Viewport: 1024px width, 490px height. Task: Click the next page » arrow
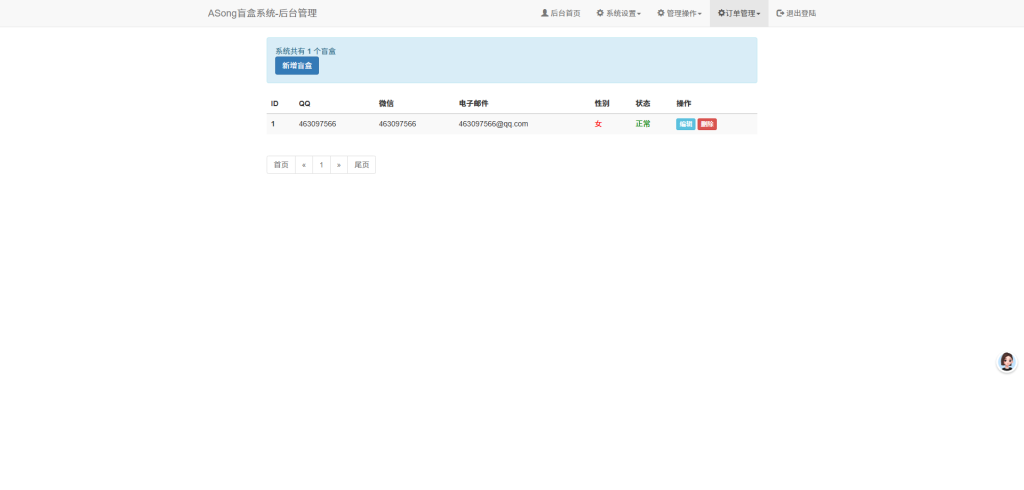pos(339,165)
